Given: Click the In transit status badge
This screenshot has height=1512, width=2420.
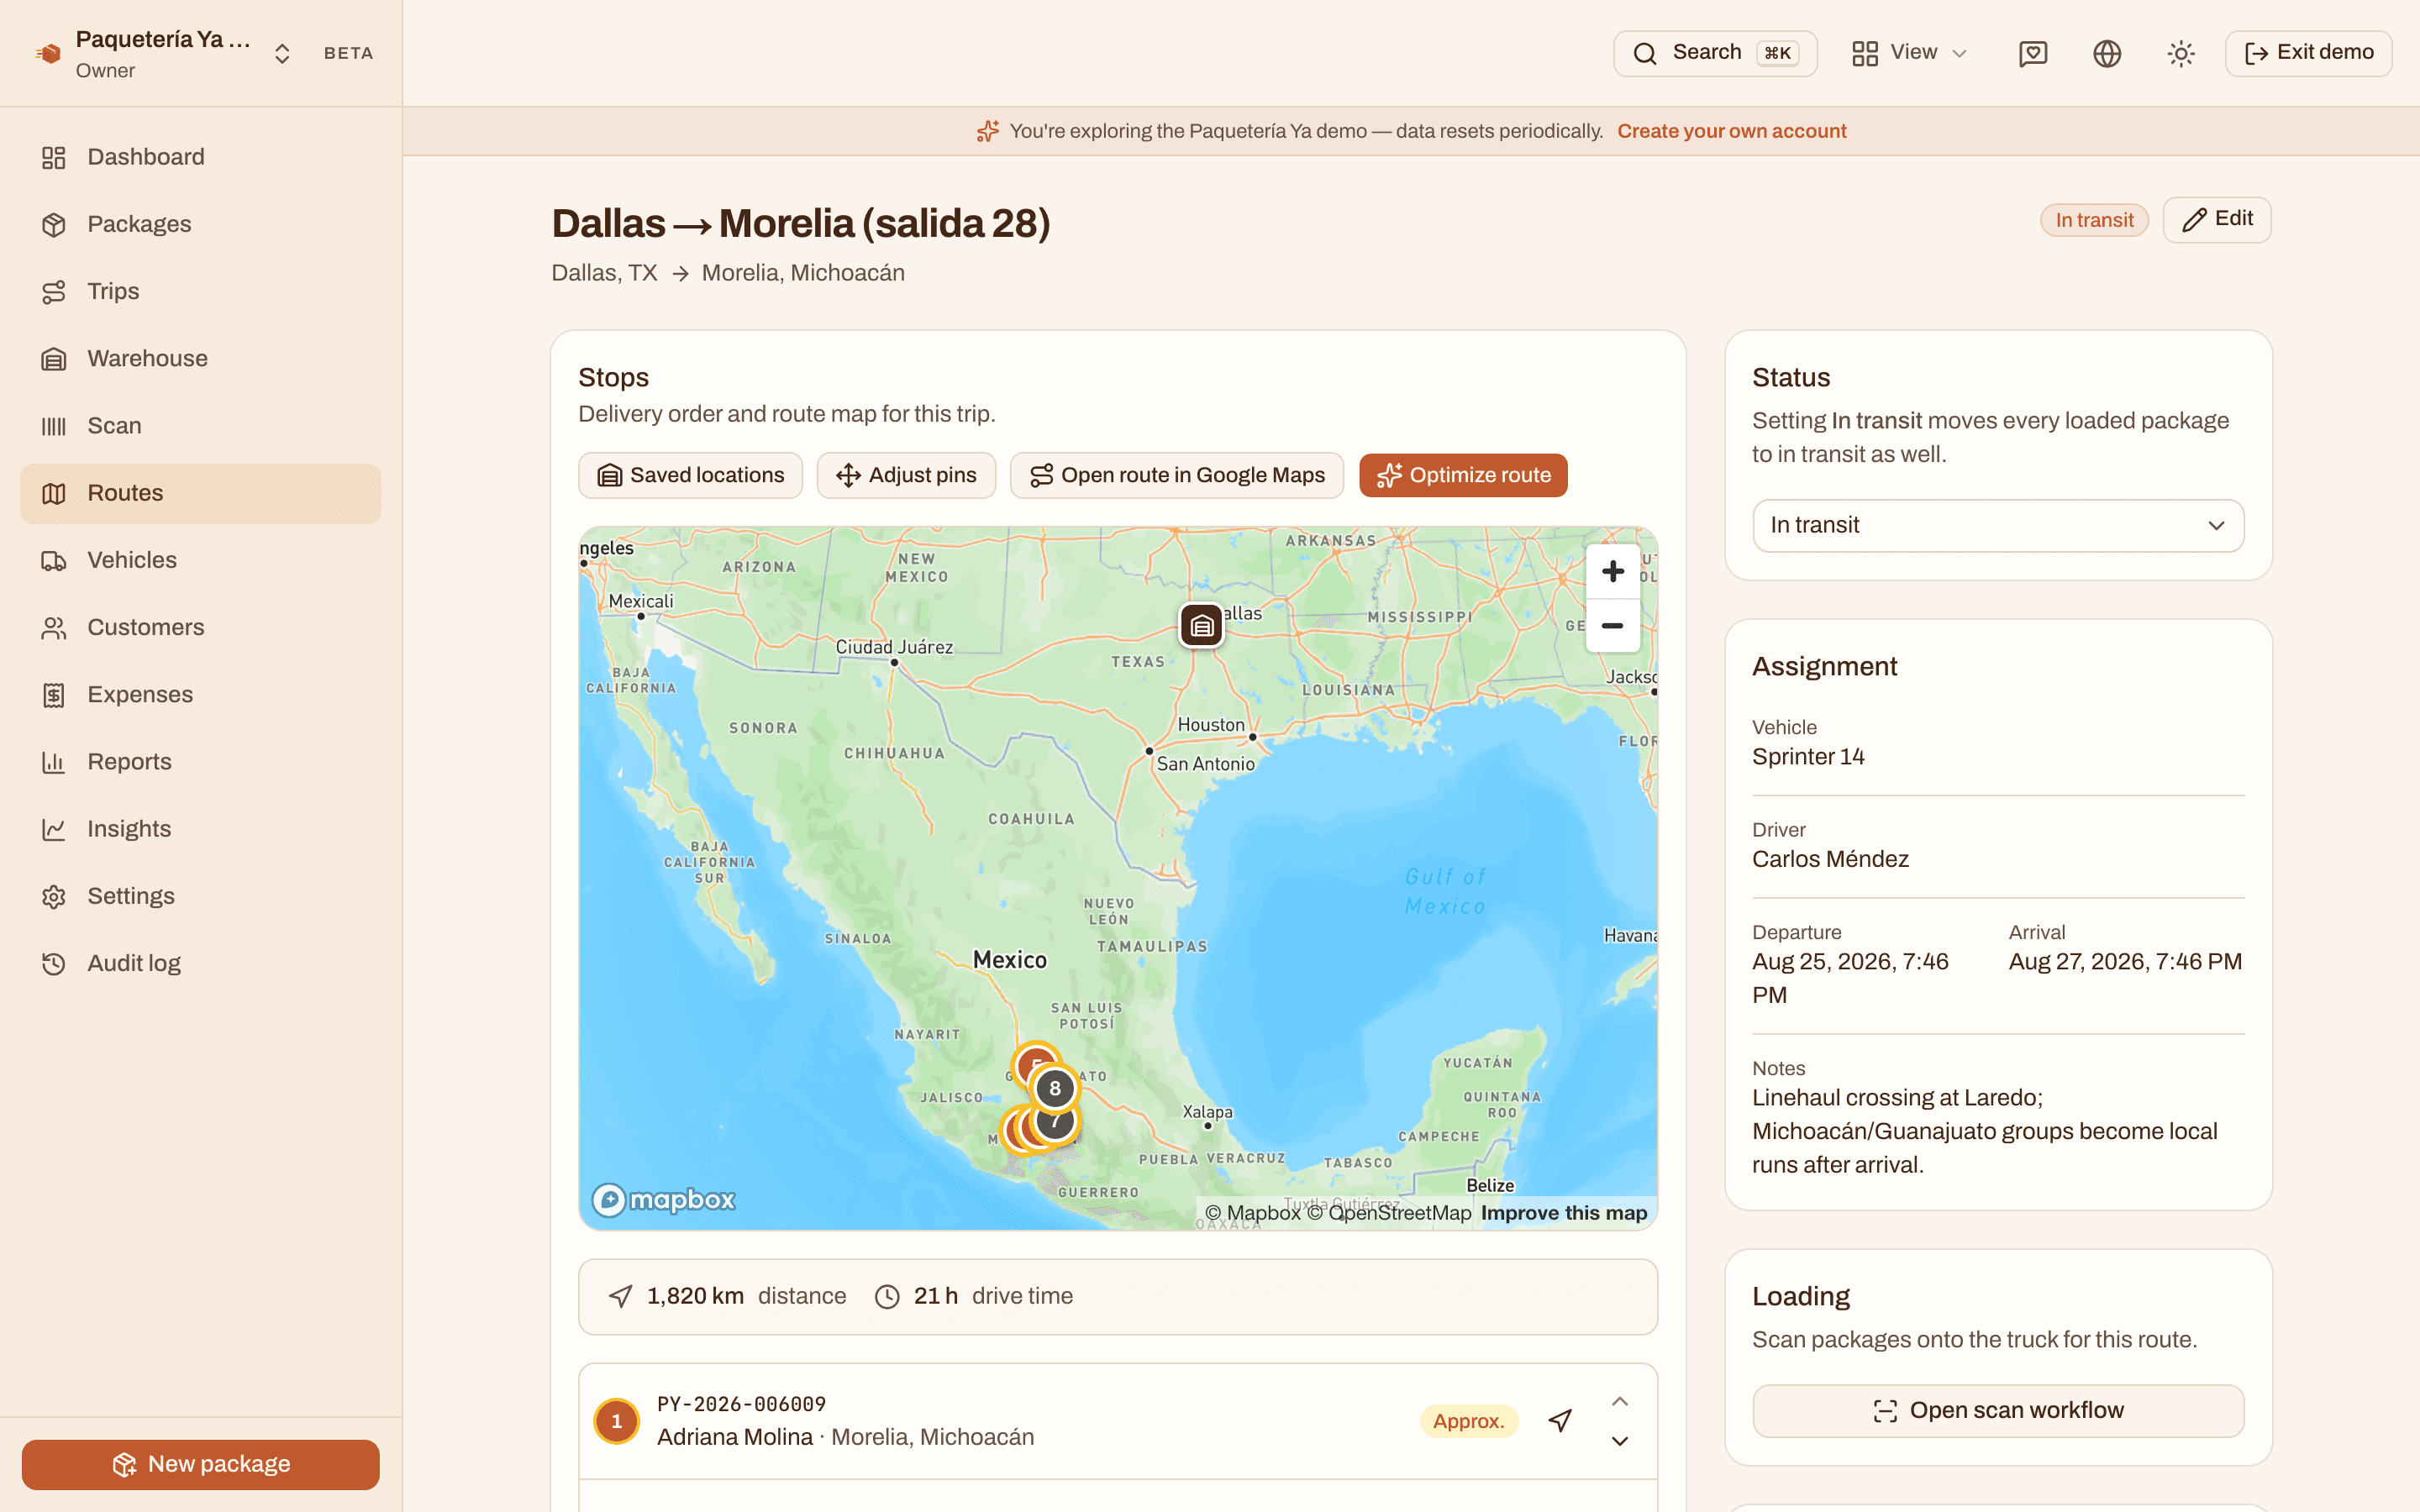Looking at the screenshot, I should click(2094, 220).
